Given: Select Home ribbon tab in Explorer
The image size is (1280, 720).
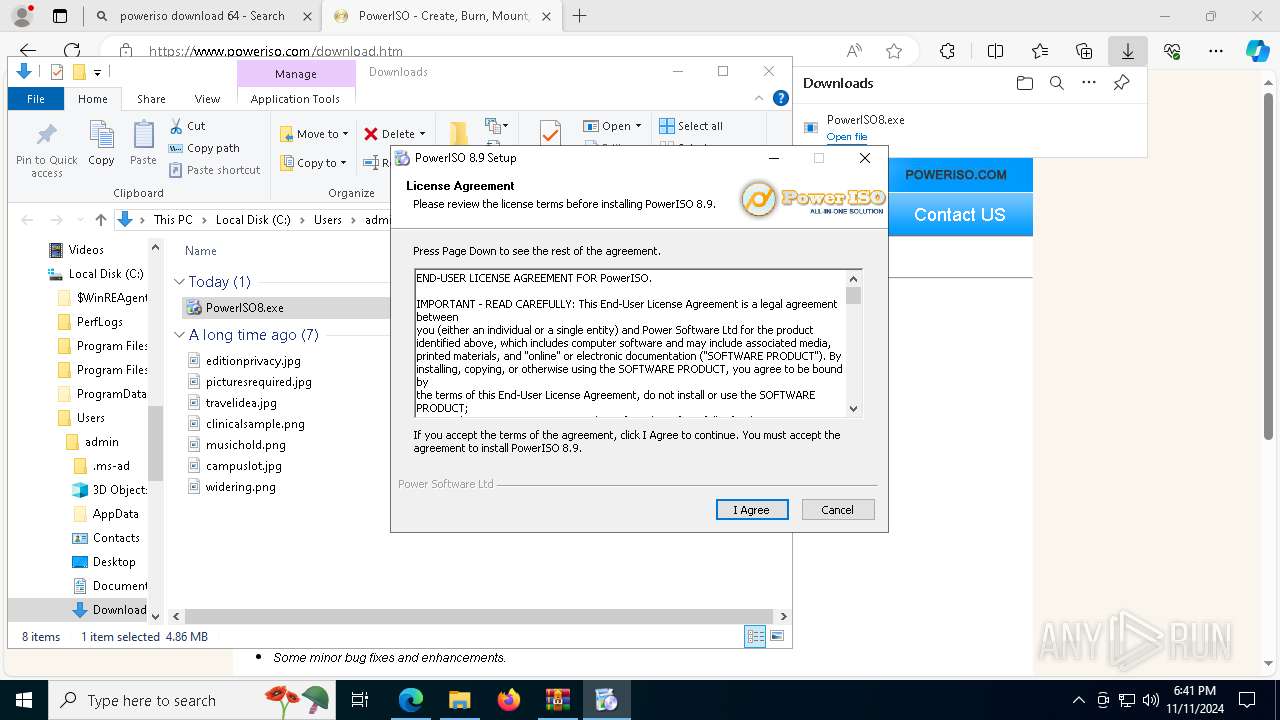Looking at the screenshot, I should (x=93, y=99).
